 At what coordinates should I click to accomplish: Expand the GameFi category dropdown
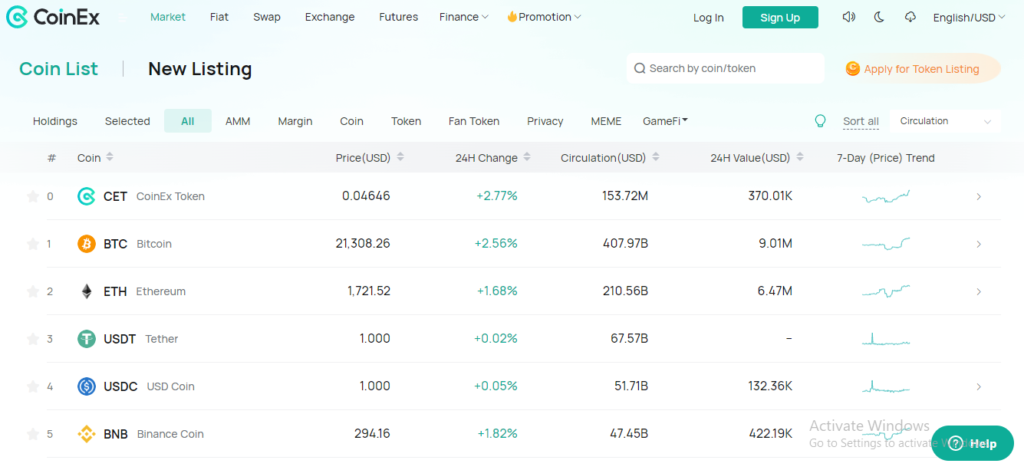pyautogui.click(x=665, y=121)
